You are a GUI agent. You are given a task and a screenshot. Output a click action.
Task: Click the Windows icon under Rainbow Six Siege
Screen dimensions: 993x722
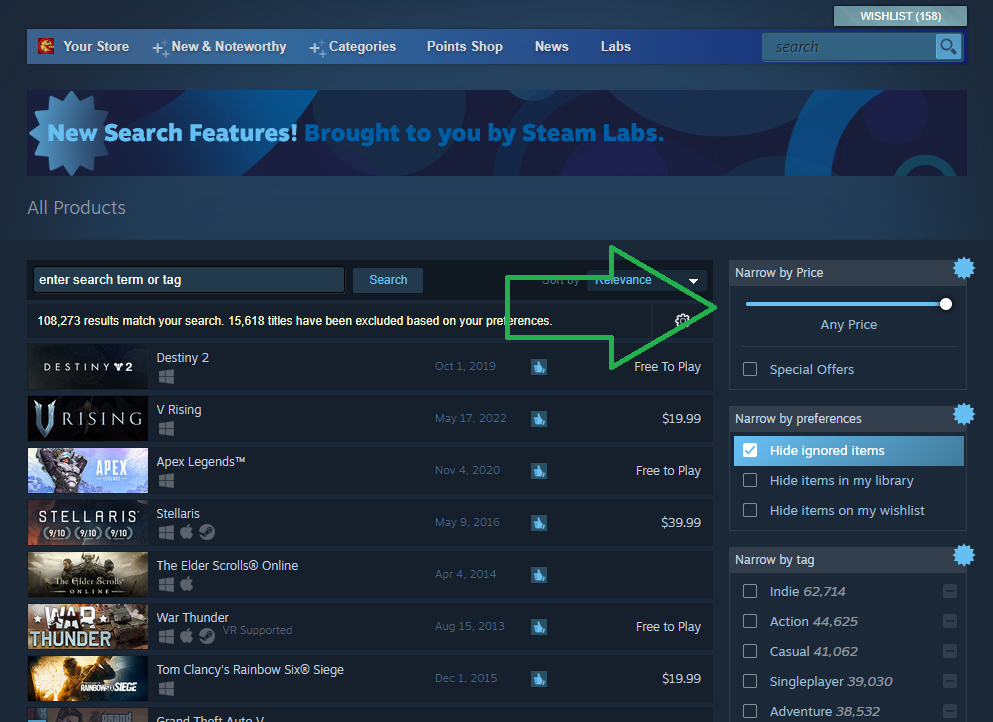pyautogui.click(x=166, y=688)
